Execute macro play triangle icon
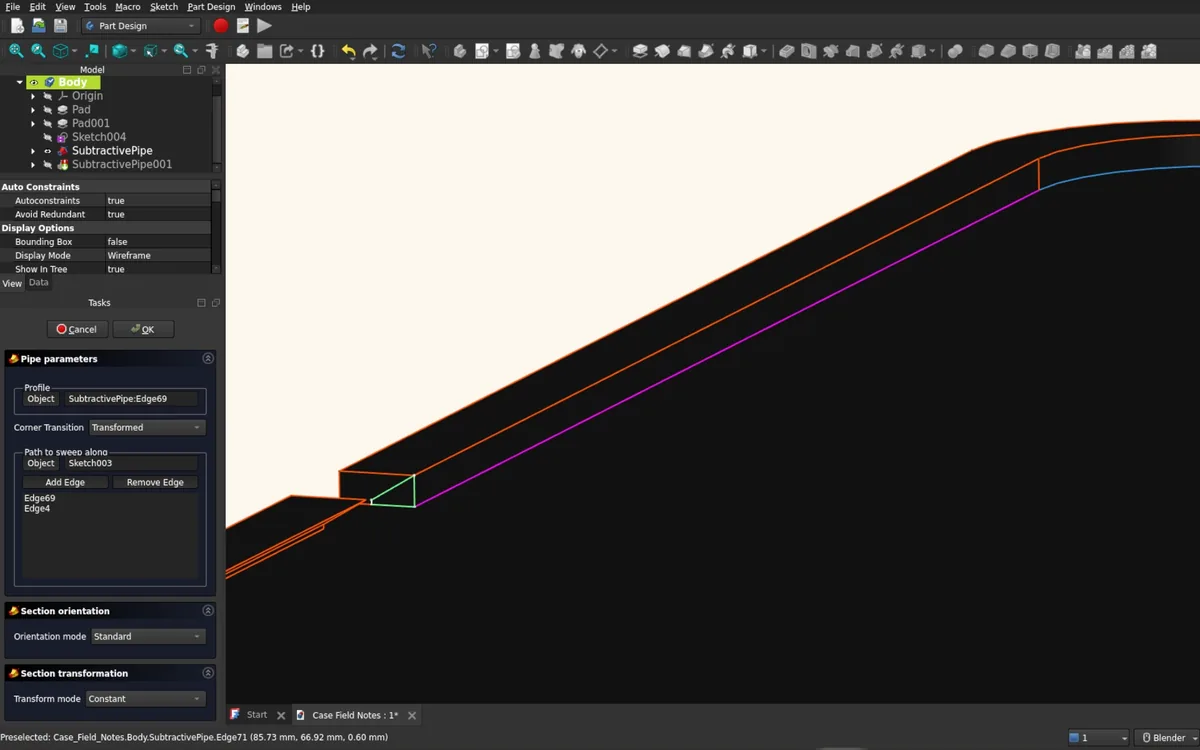 tap(264, 26)
